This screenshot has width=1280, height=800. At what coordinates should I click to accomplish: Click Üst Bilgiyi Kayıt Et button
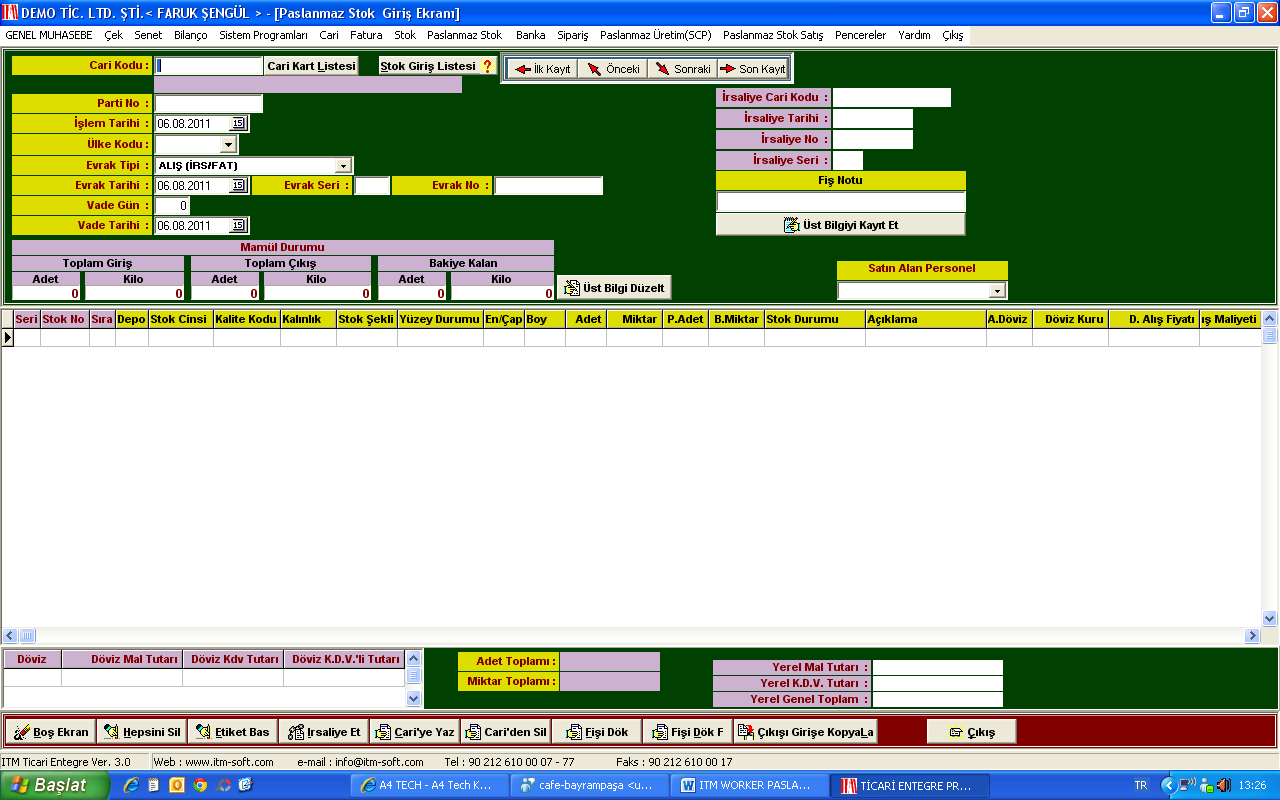click(x=840, y=225)
